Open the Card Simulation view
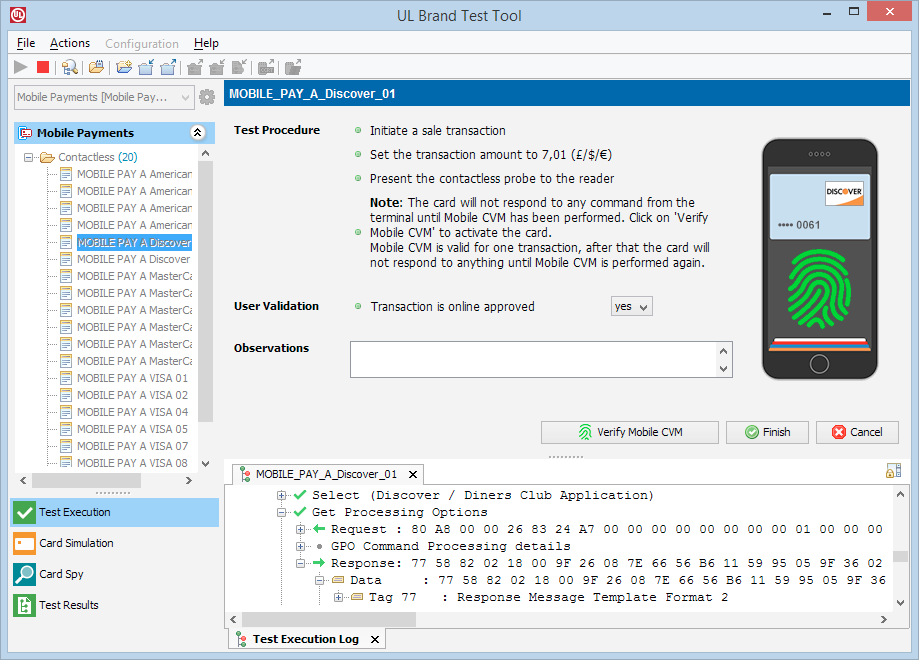 click(115, 543)
